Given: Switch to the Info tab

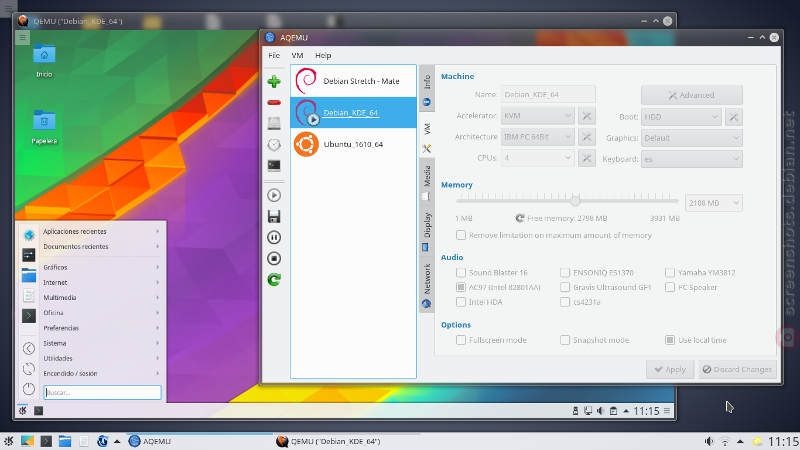Looking at the screenshot, I should click(x=427, y=90).
